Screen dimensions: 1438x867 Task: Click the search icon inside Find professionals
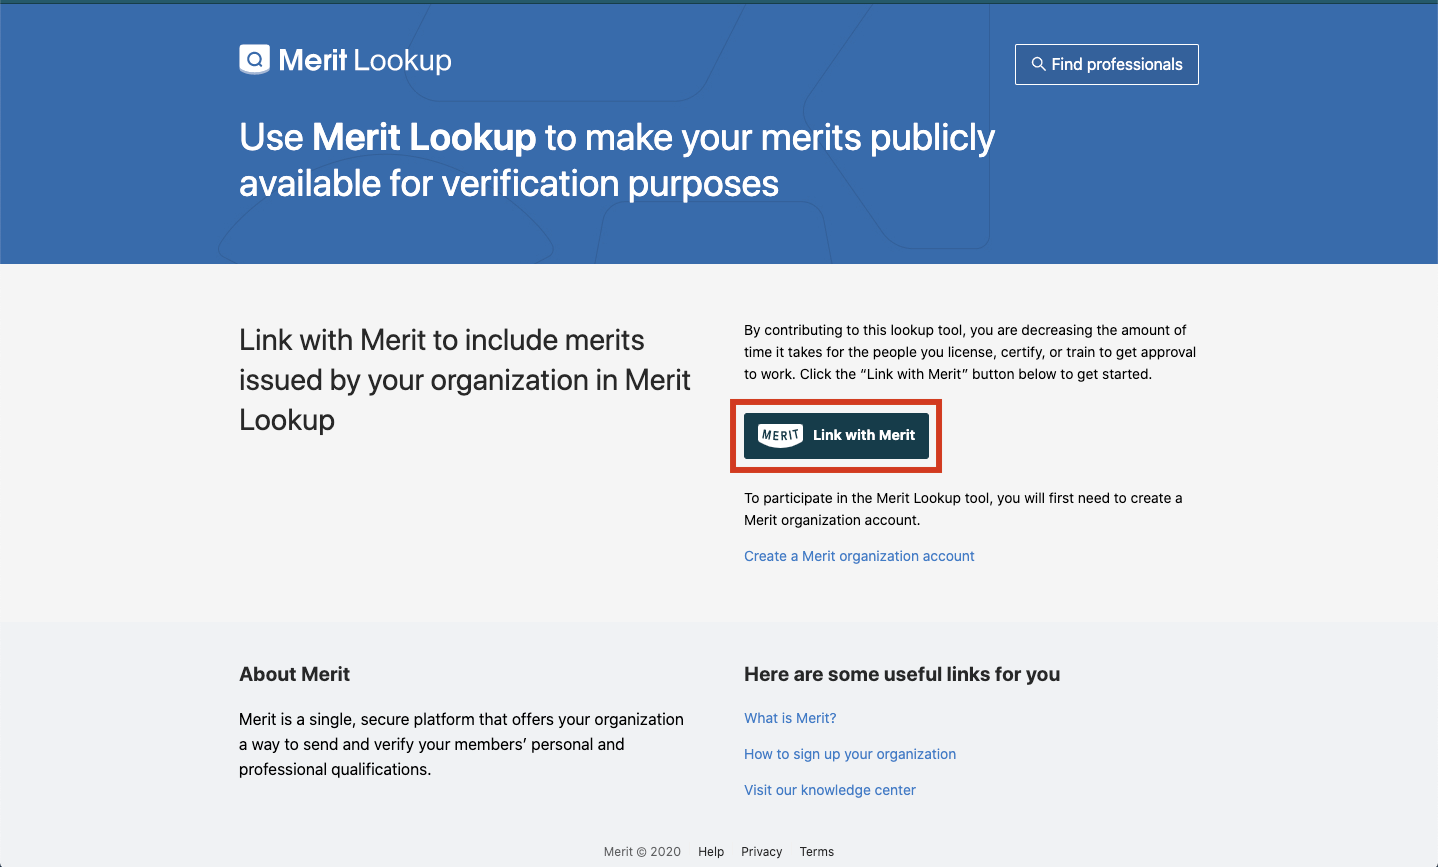click(1038, 64)
